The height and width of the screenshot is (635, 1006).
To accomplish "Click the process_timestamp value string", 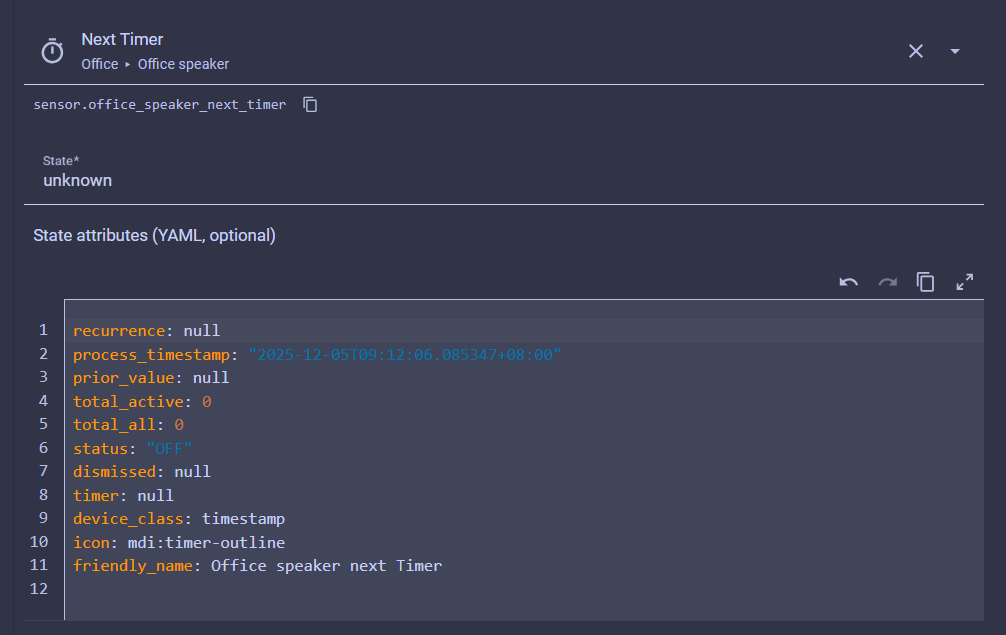I will (x=404, y=354).
